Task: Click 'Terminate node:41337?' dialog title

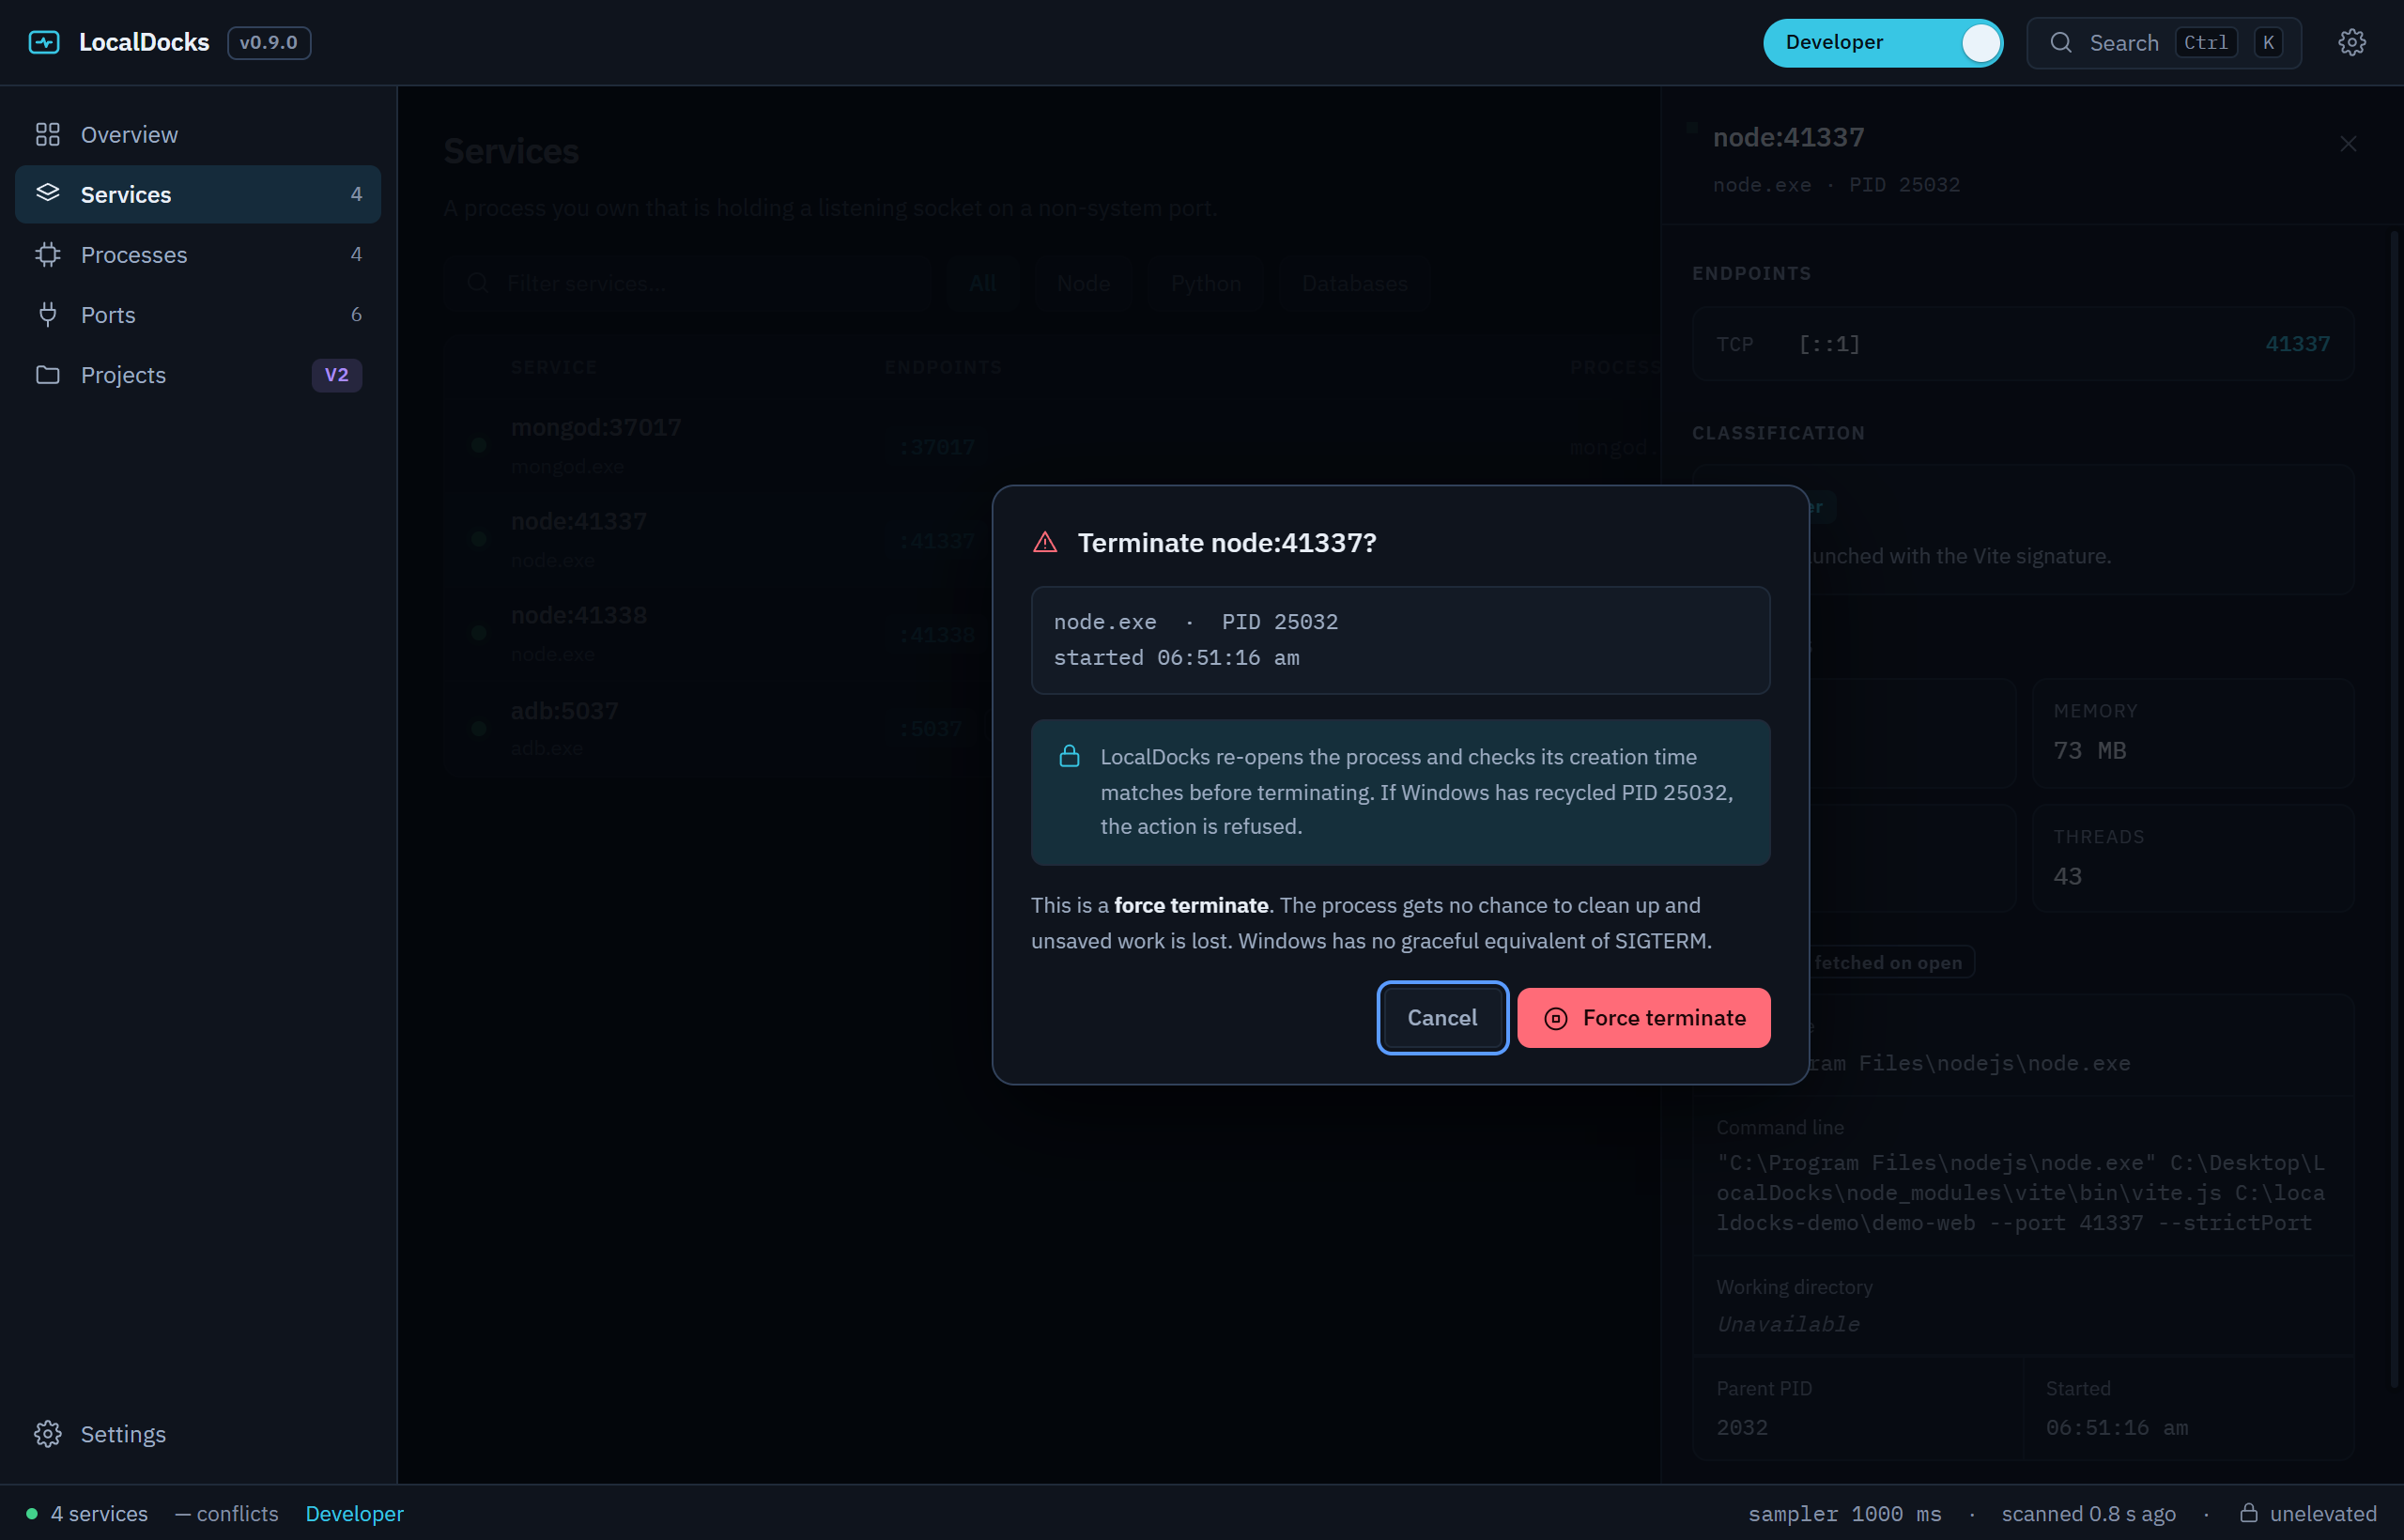Action: click(x=1226, y=542)
